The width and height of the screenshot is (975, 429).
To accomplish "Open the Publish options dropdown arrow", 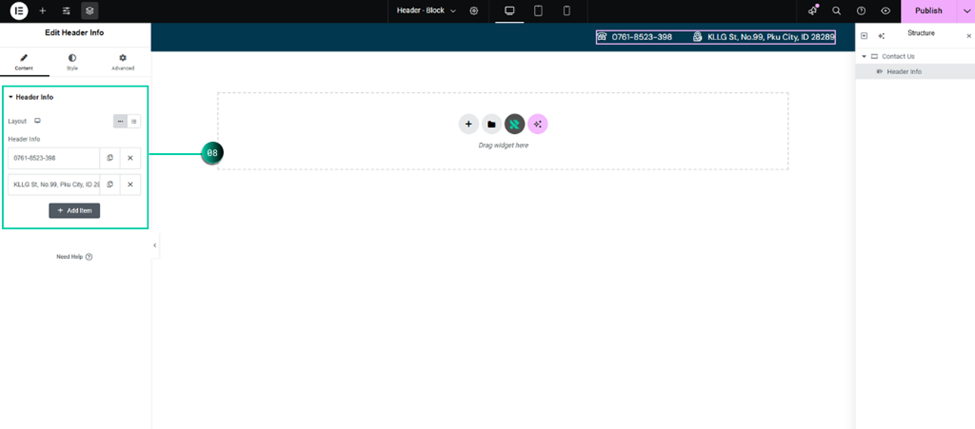I will 966,11.
